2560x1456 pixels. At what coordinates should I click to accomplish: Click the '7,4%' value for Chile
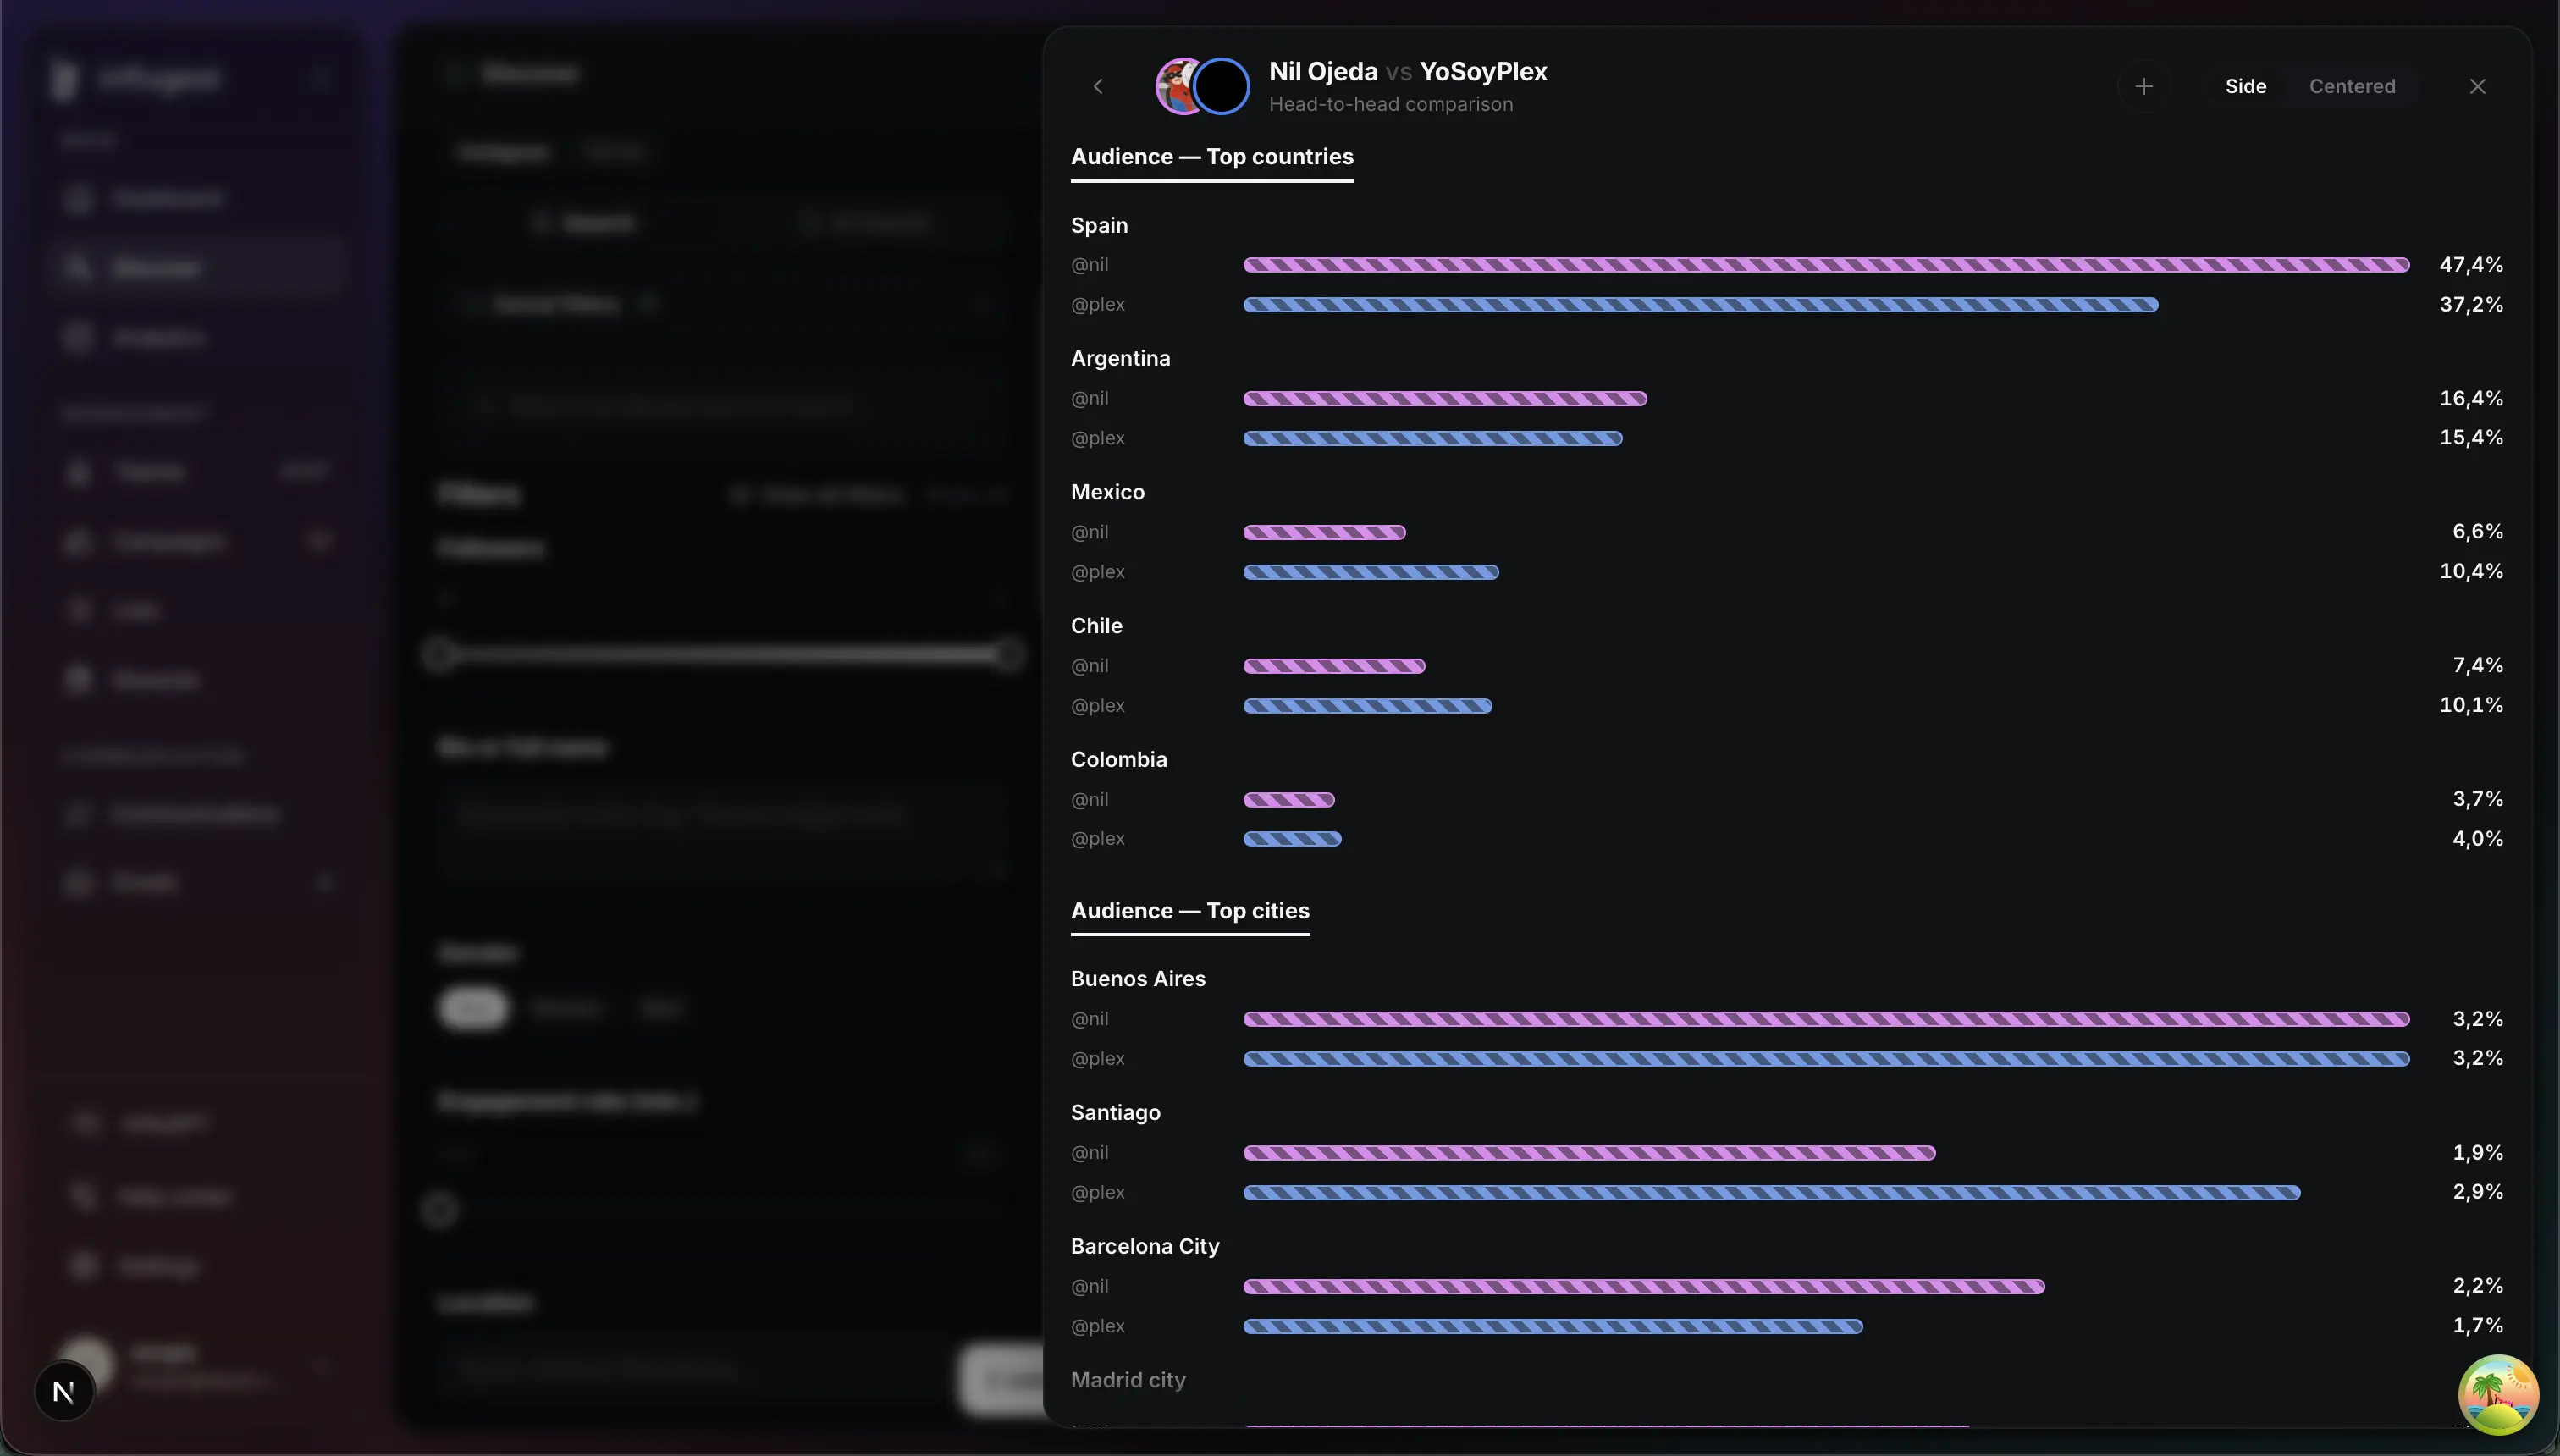click(2478, 666)
